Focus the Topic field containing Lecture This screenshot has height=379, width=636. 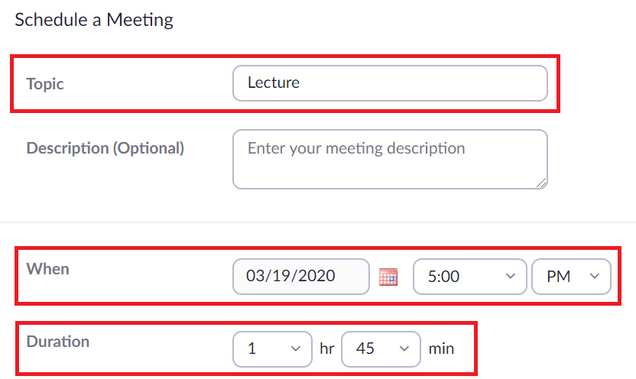(x=390, y=83)
